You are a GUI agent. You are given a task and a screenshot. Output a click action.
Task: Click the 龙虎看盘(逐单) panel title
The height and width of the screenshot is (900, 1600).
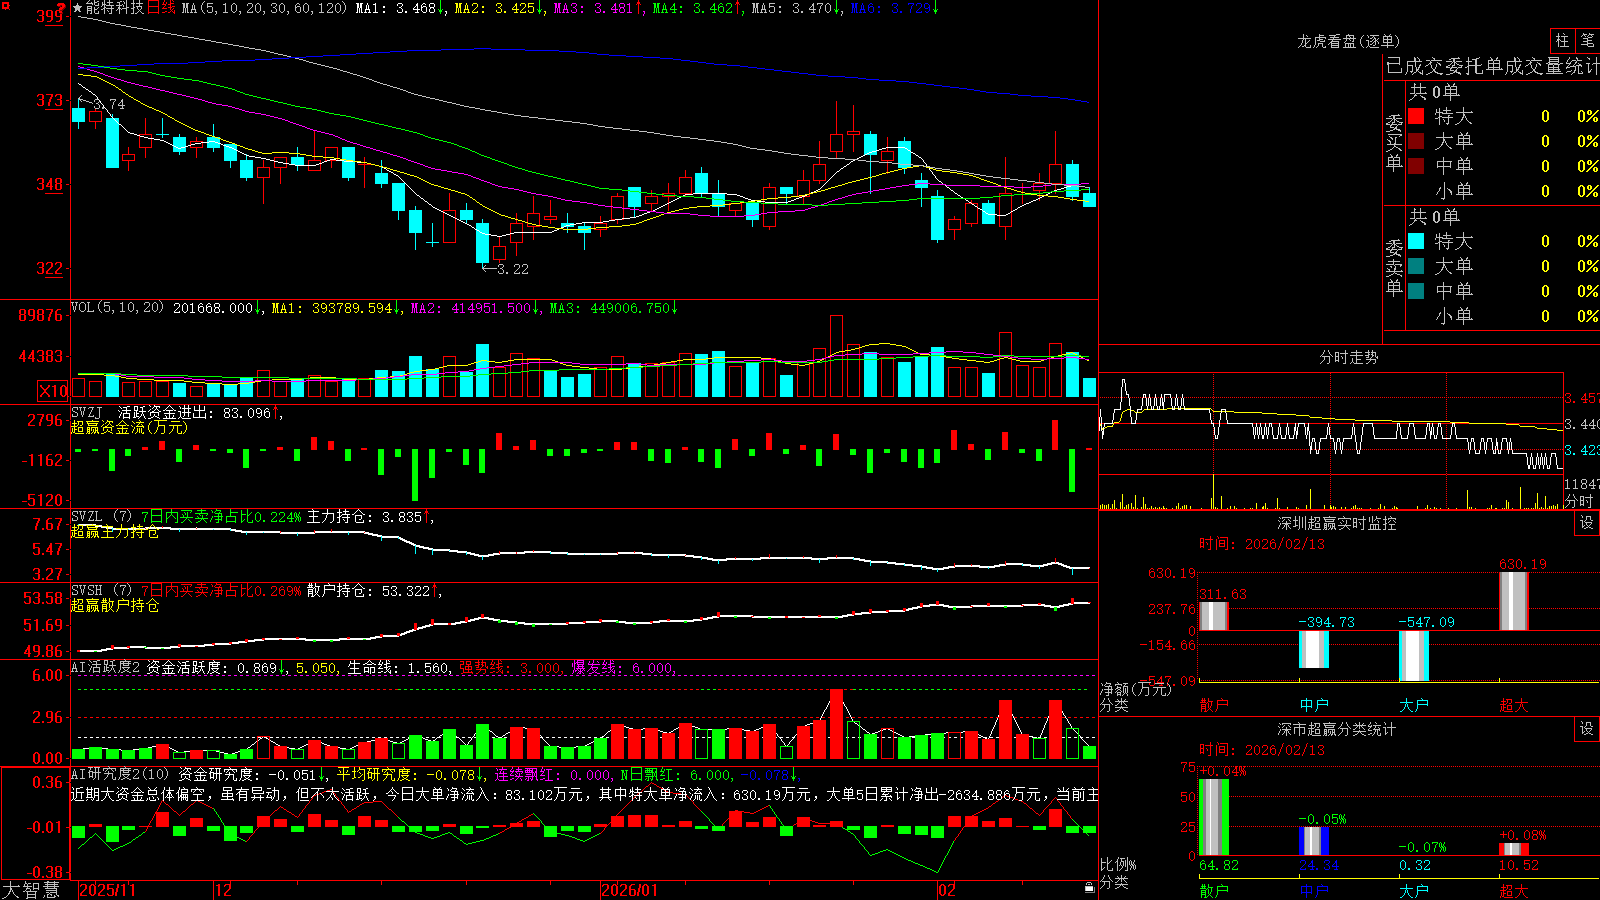1348,41
